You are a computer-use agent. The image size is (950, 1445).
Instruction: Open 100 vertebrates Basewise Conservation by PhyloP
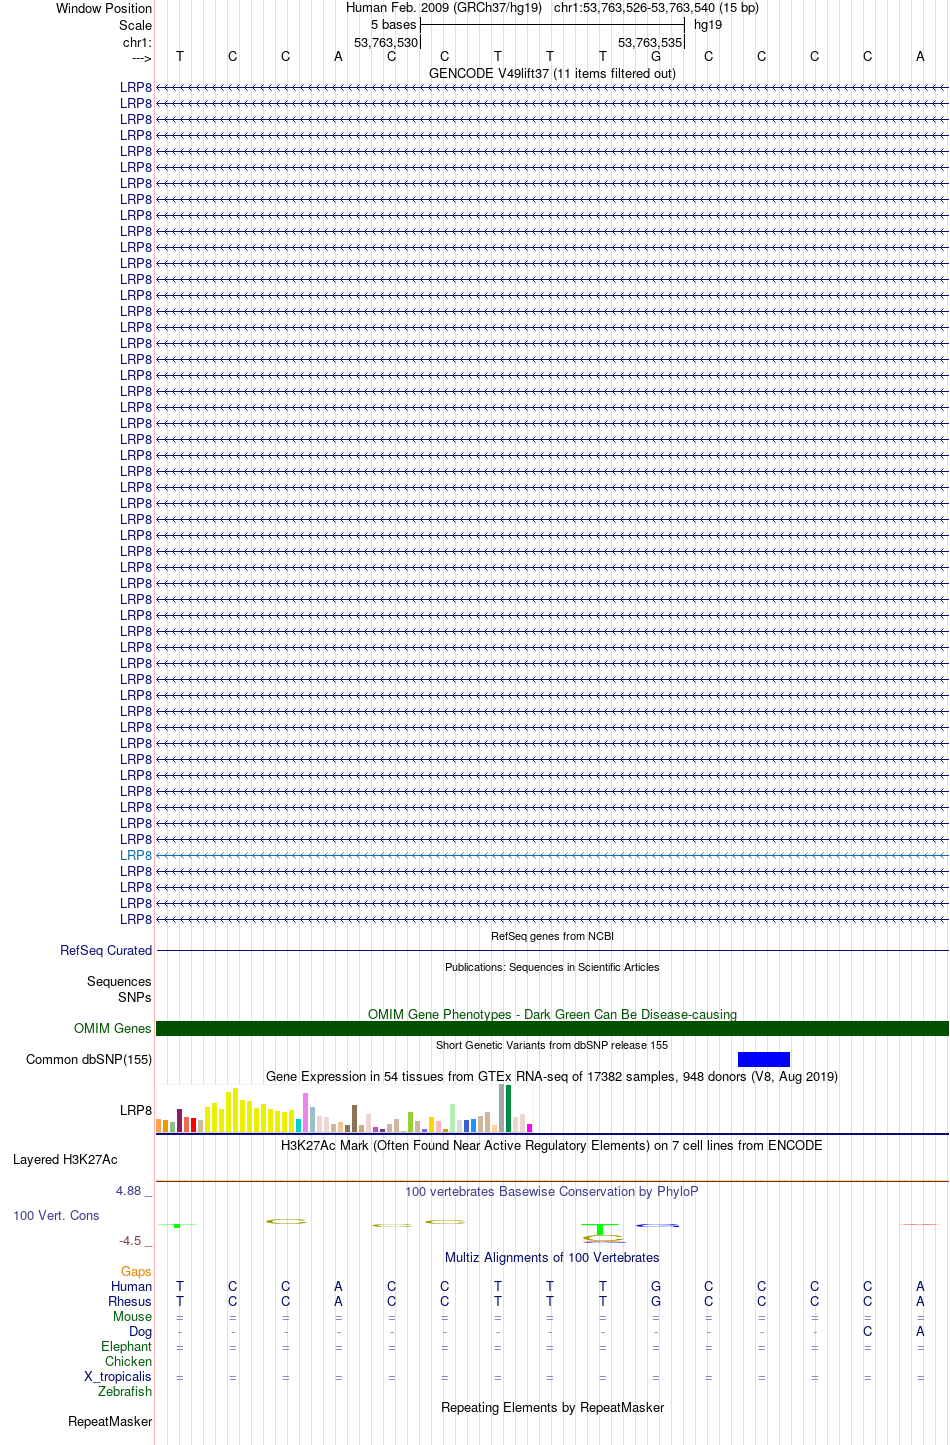coord(552,1191)
